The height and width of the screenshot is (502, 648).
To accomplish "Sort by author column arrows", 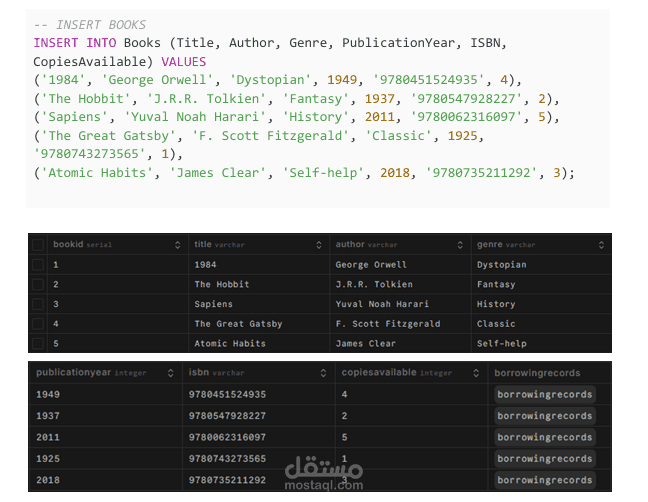I will (x=460, y=245).
